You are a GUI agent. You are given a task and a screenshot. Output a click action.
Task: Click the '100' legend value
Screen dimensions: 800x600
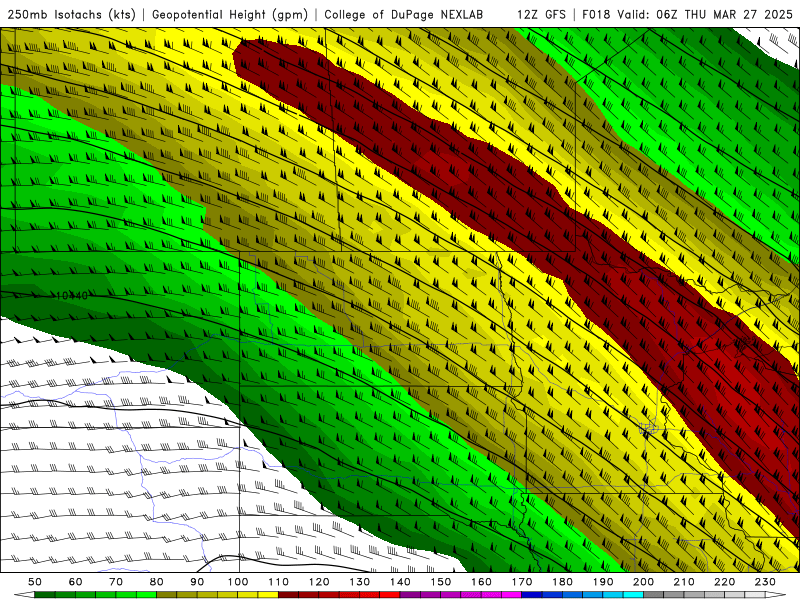tap(238, 582)
